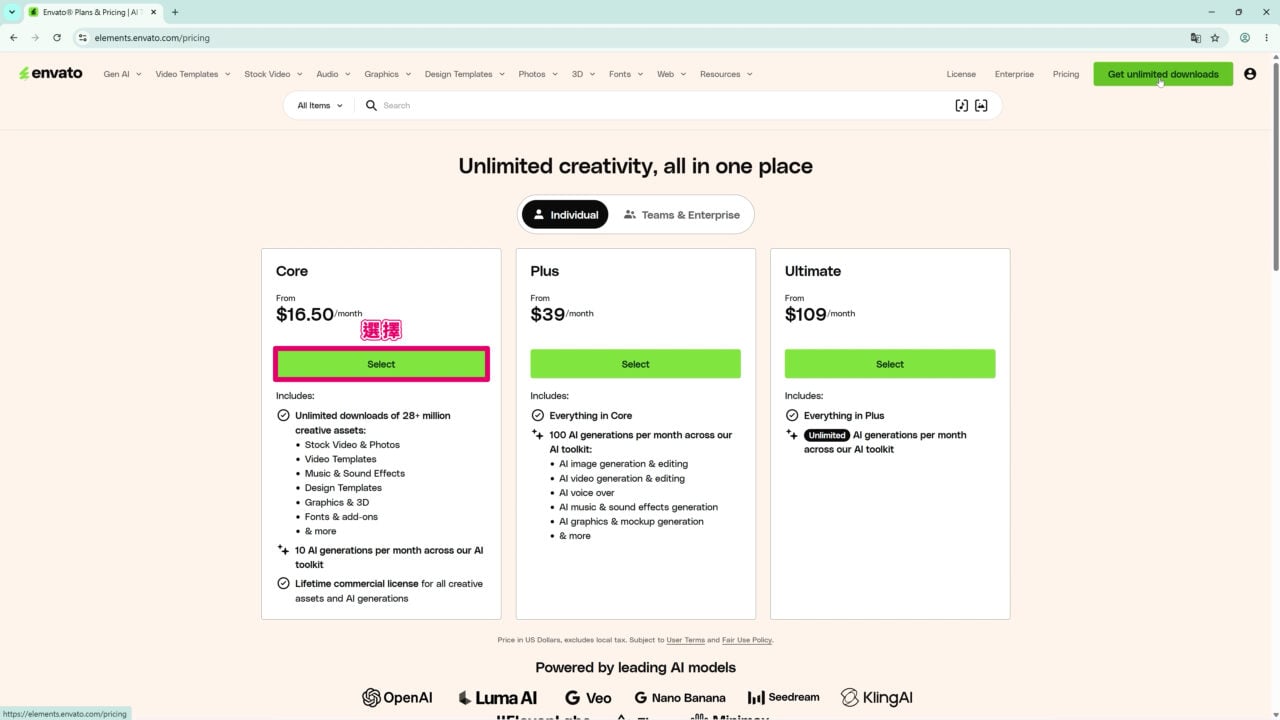Viewport: 1280px width, 720px height.
Task: Click 'Everything in Core' text
Action: (591, 415)
